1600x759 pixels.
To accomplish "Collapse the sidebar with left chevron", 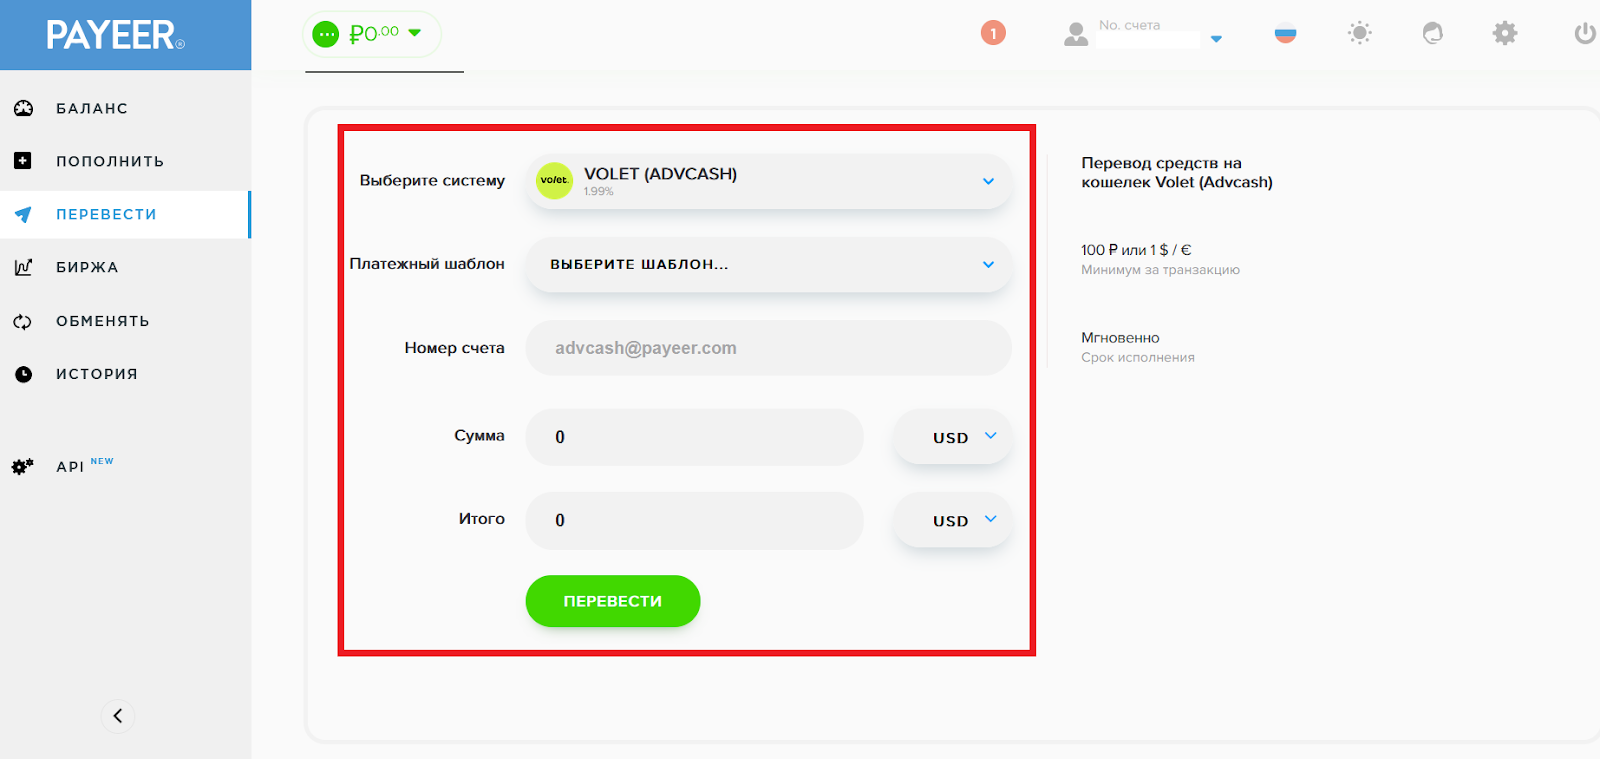I will tap(118, 715).
